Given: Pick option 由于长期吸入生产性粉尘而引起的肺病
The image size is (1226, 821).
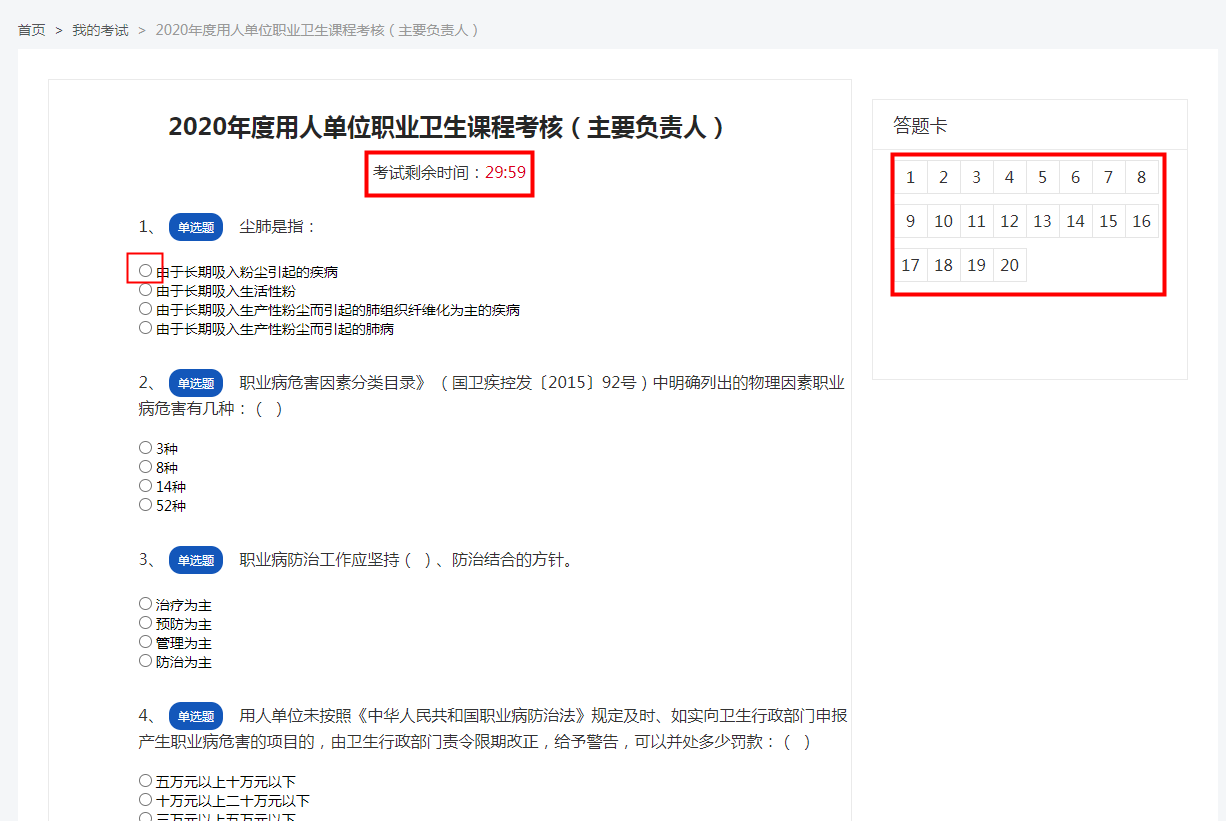Looking at the screenshot, I should 146,328.
